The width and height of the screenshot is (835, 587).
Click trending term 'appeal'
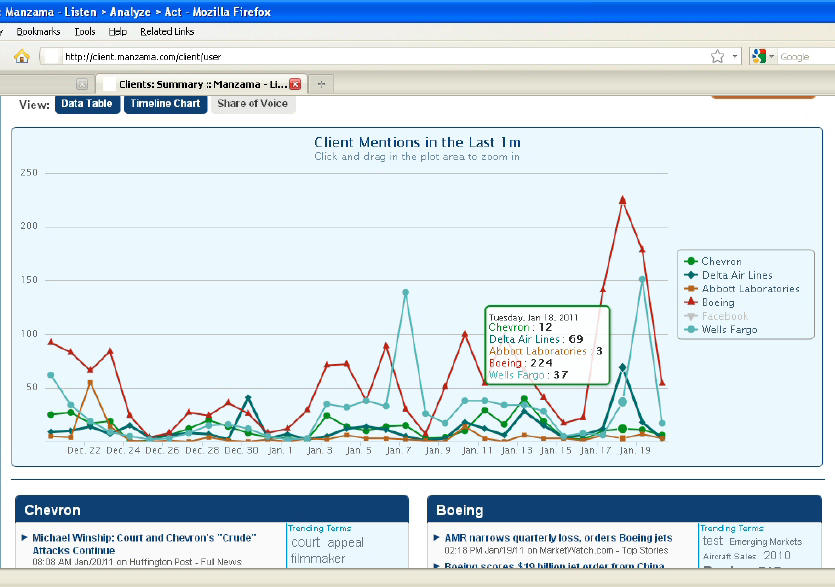346,543
